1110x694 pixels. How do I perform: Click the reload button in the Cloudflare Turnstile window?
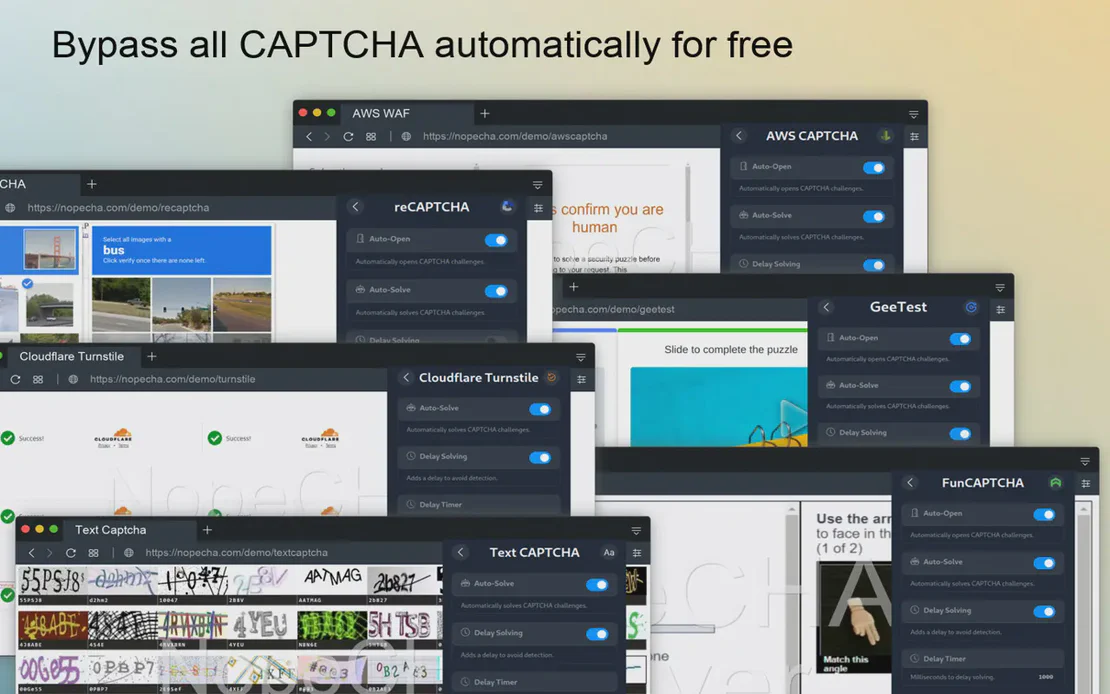point(15,379)
